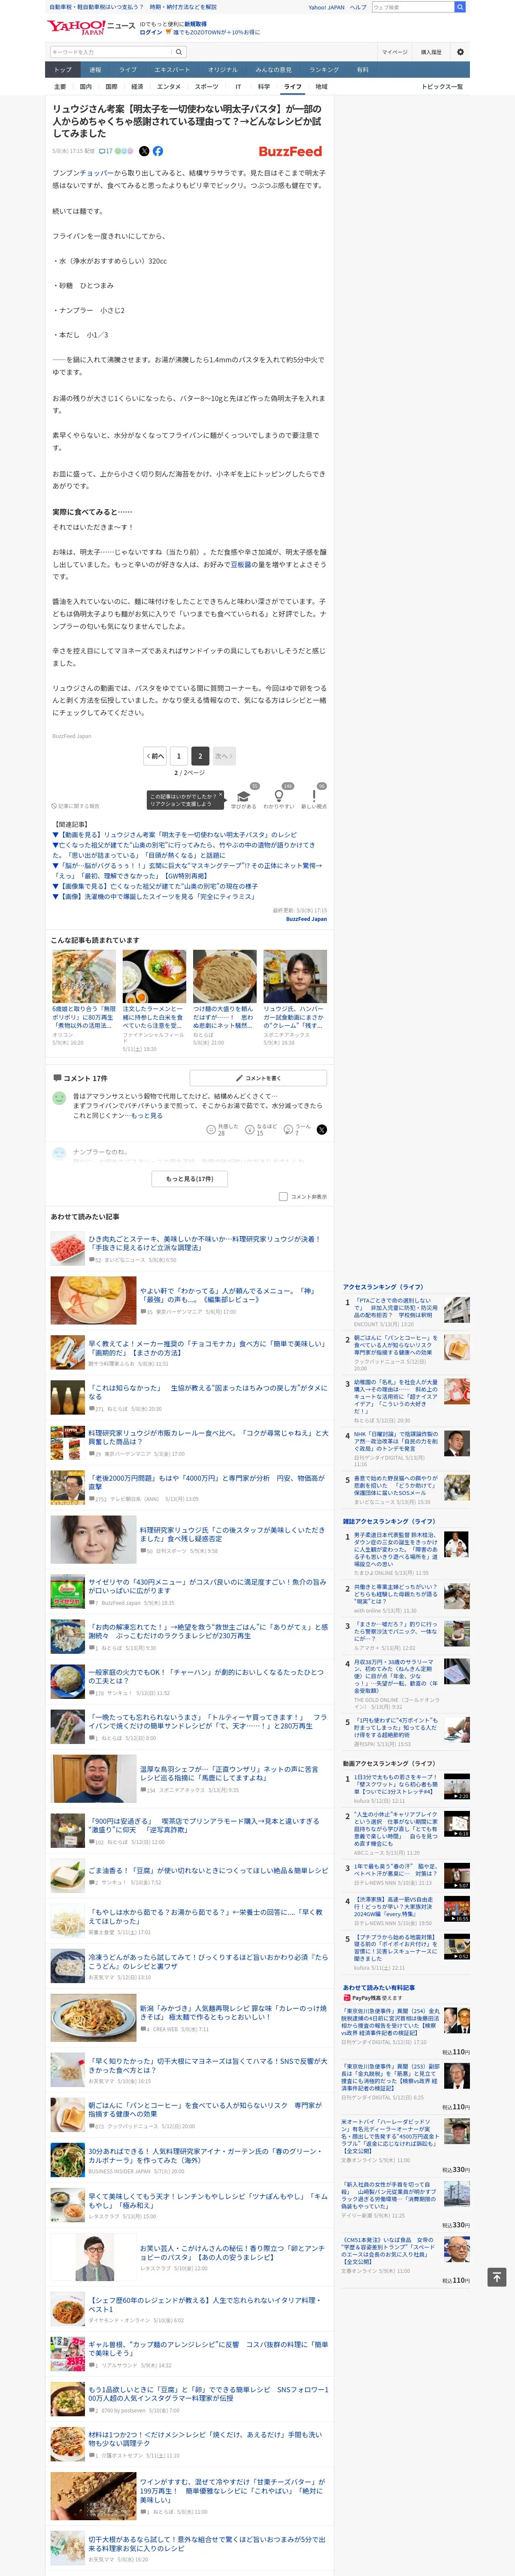The image size is (515, 2576).
Task: Share article on Facebook icon under headline
Action: pos(158,151)
